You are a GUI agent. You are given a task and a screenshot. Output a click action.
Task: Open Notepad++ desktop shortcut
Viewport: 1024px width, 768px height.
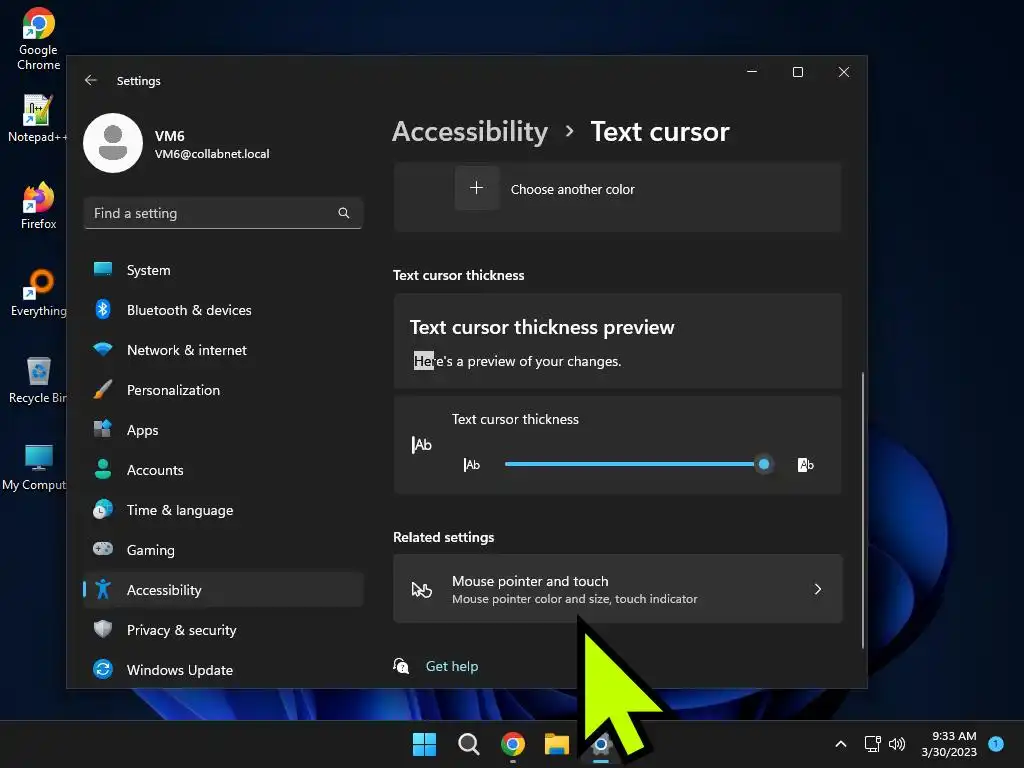pos(37,119)
